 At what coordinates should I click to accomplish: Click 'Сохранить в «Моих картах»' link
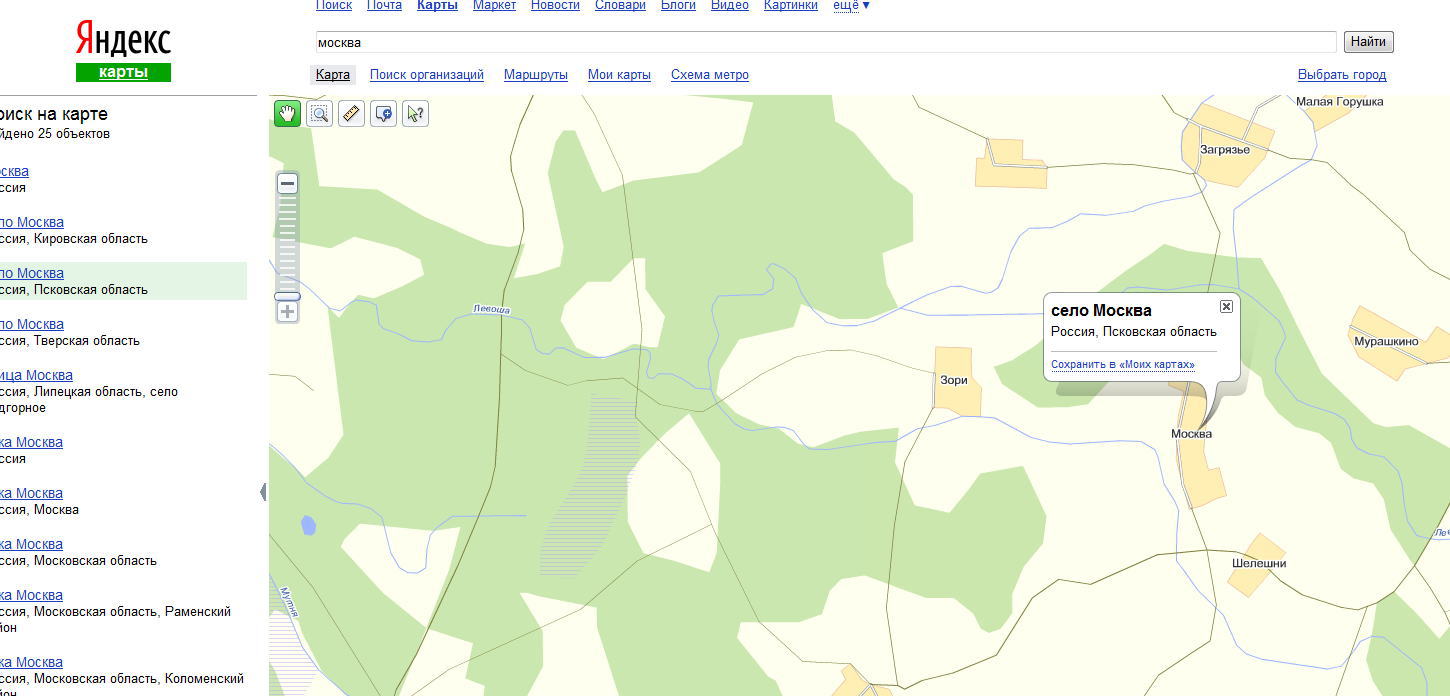[x=1122, y=365]
